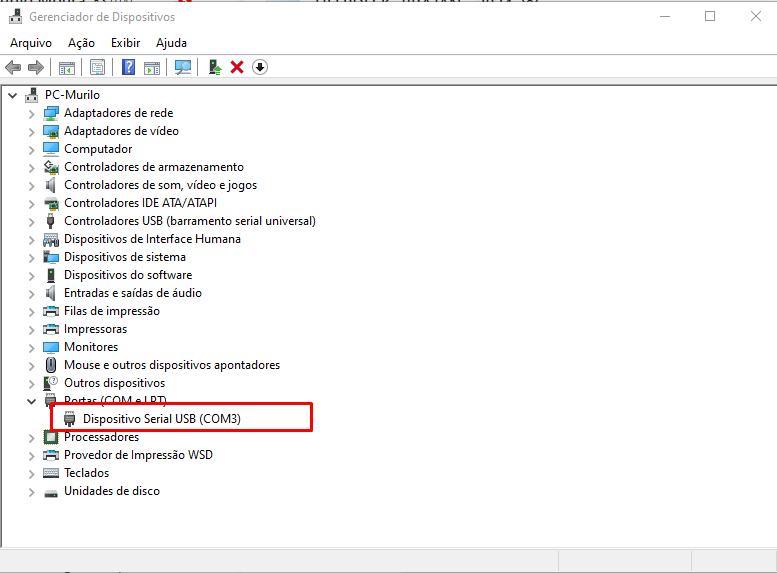Open the Arquivo menu

coord(30,43)
